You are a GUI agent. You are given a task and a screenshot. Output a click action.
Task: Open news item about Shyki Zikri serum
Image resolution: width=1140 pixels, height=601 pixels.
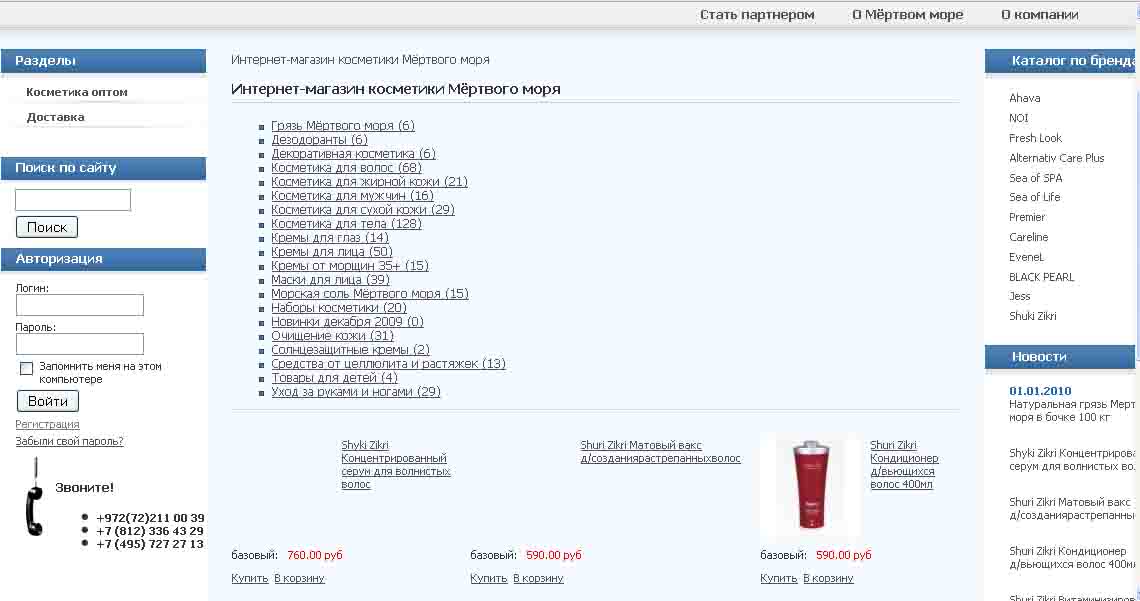click(1072, 459)
